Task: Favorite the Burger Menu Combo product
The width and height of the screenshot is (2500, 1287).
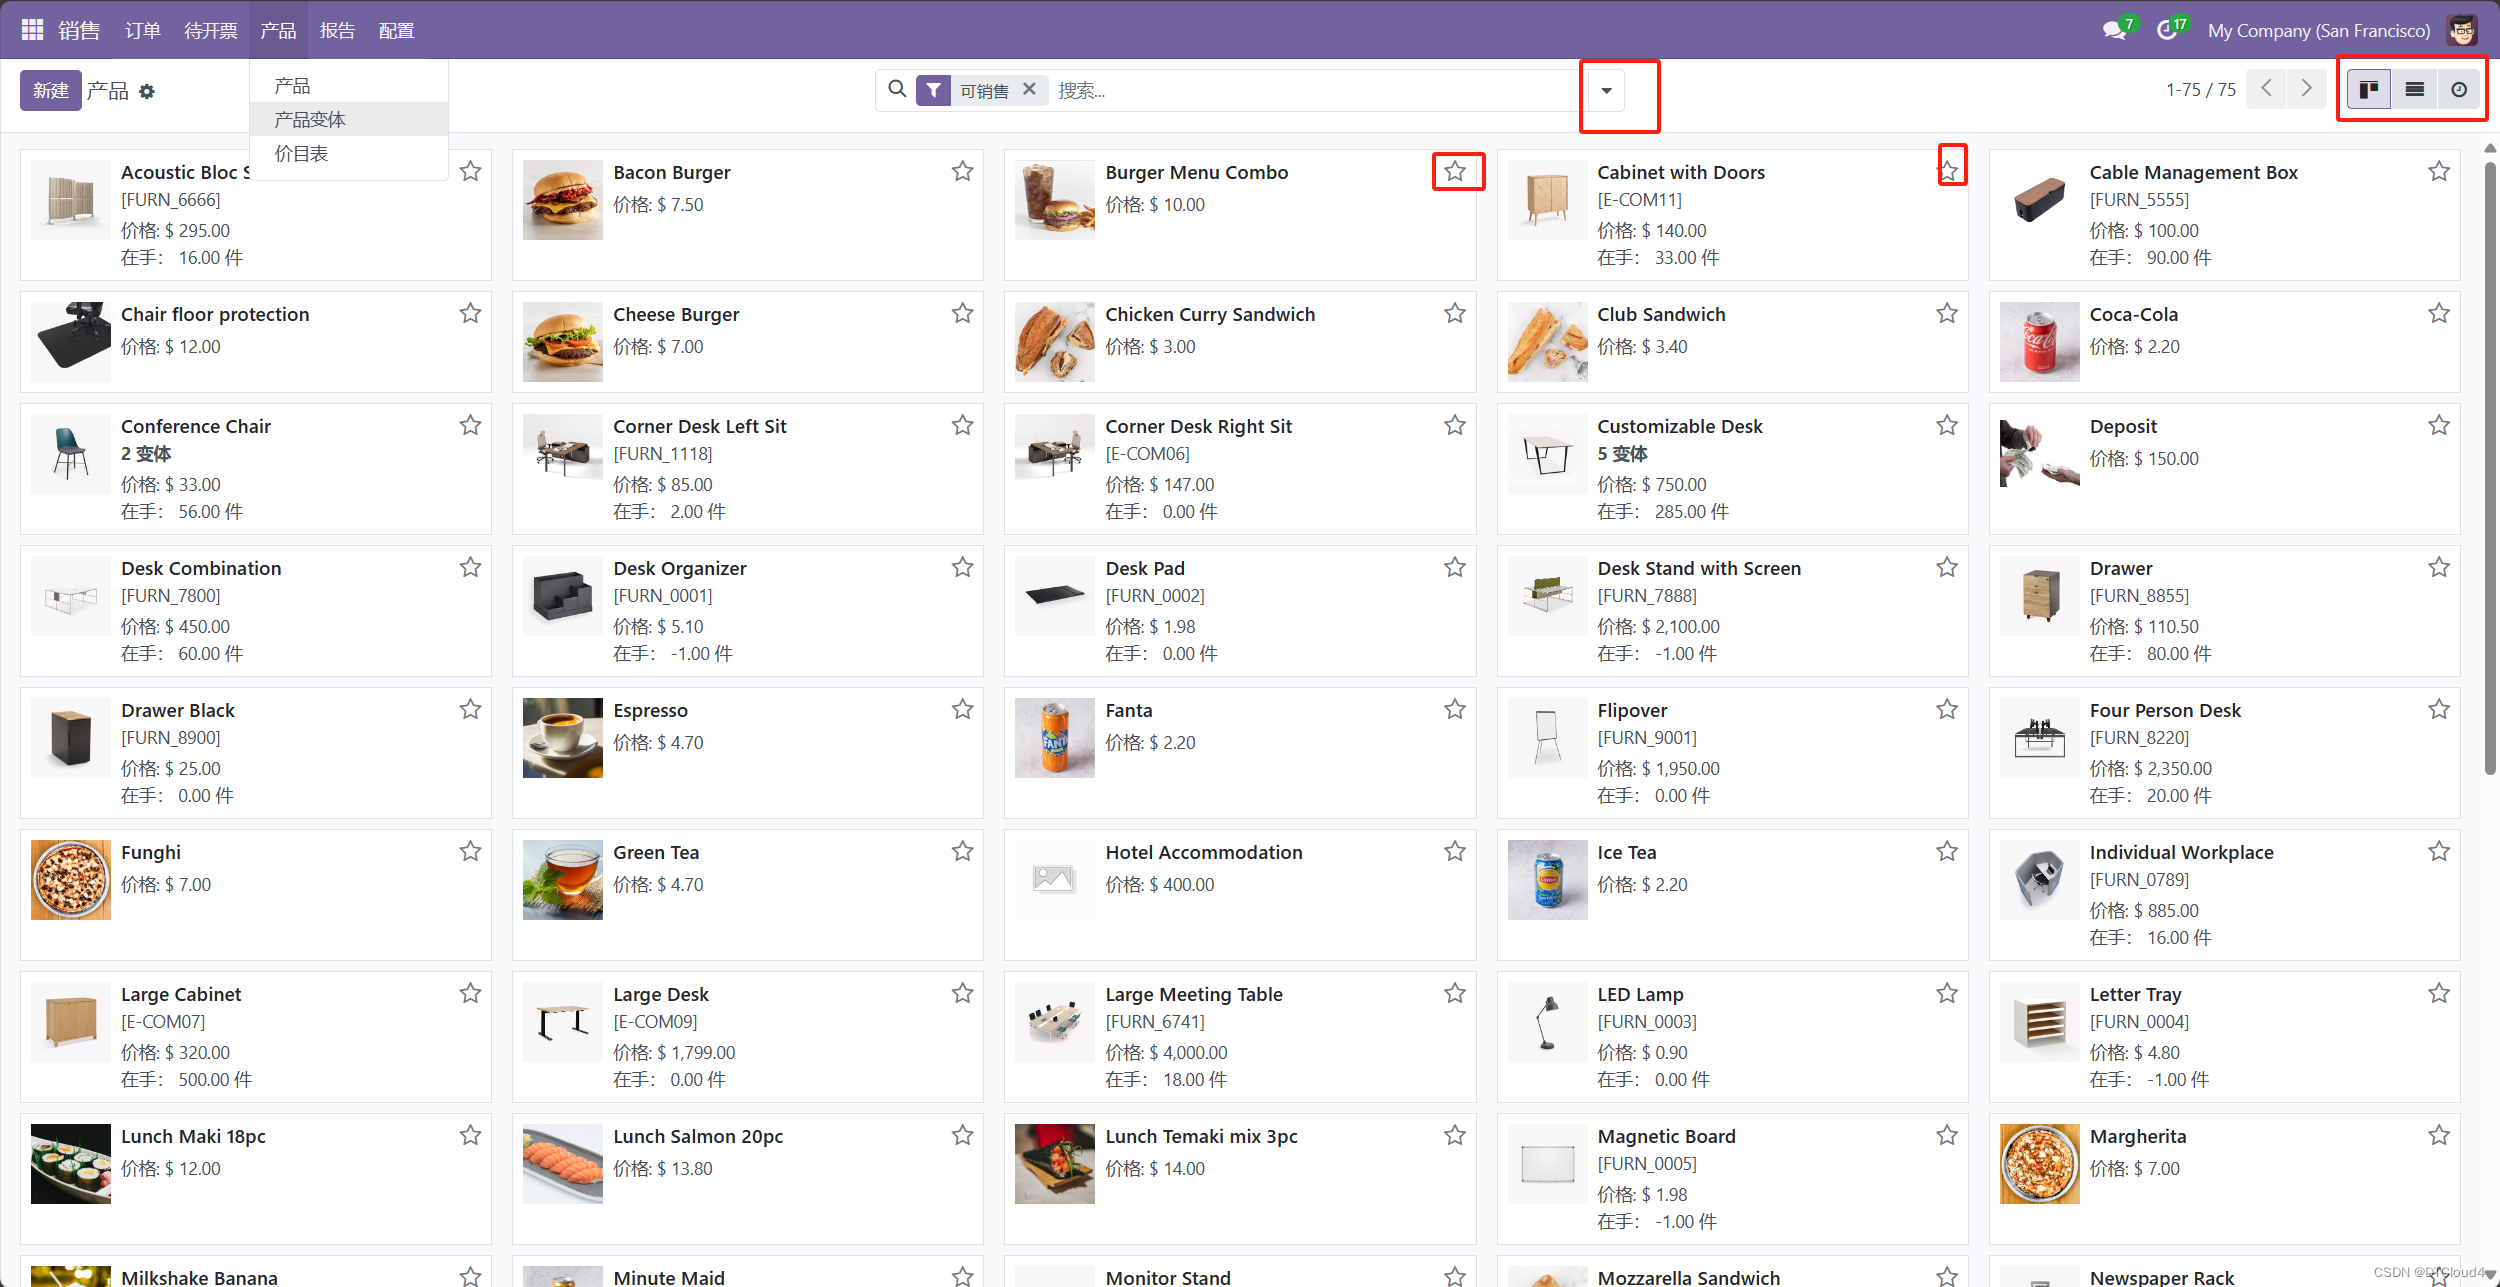Action: [x=1455, y=171]
